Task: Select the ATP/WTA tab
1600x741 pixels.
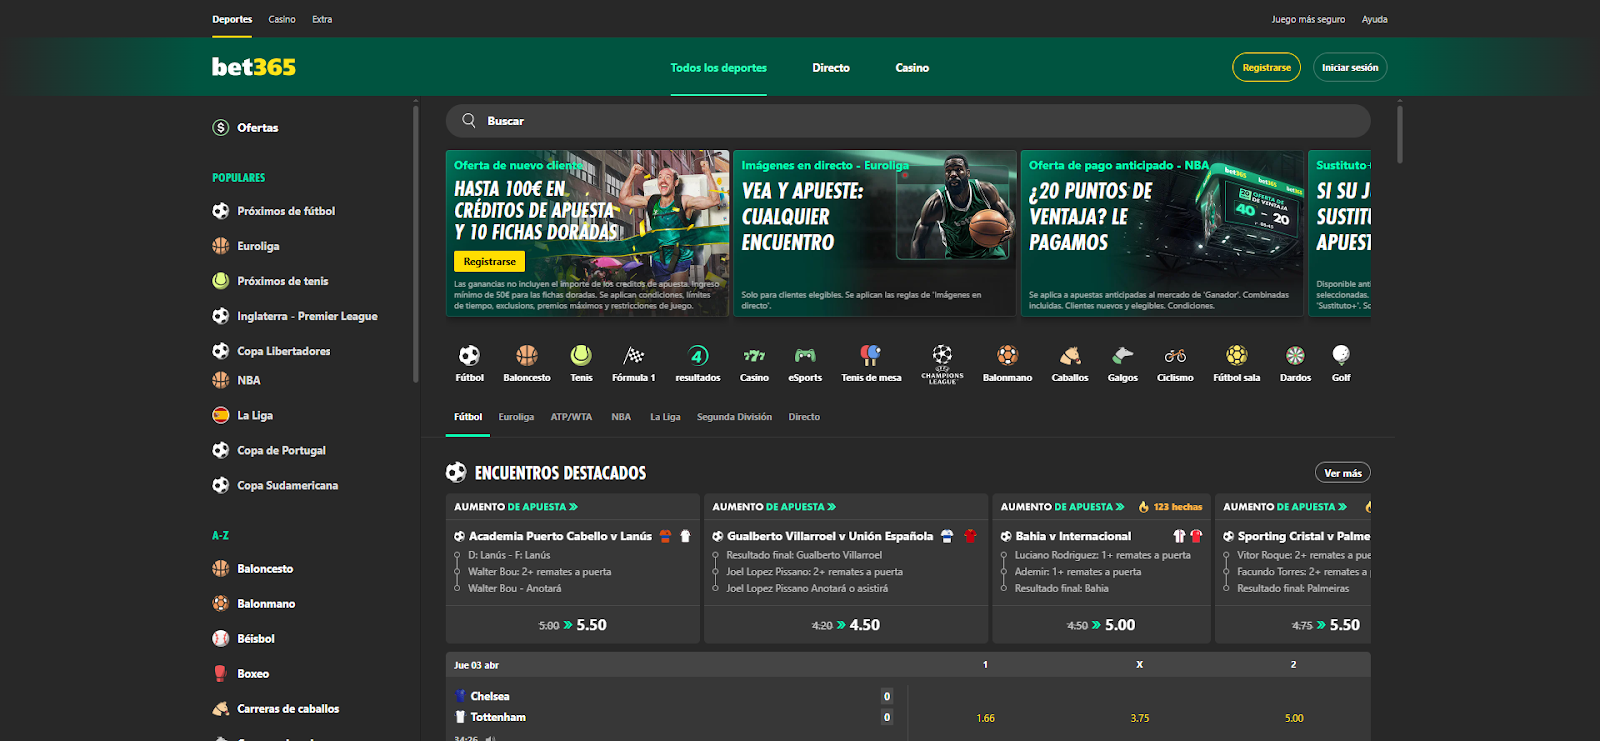Action: (571, 417)
